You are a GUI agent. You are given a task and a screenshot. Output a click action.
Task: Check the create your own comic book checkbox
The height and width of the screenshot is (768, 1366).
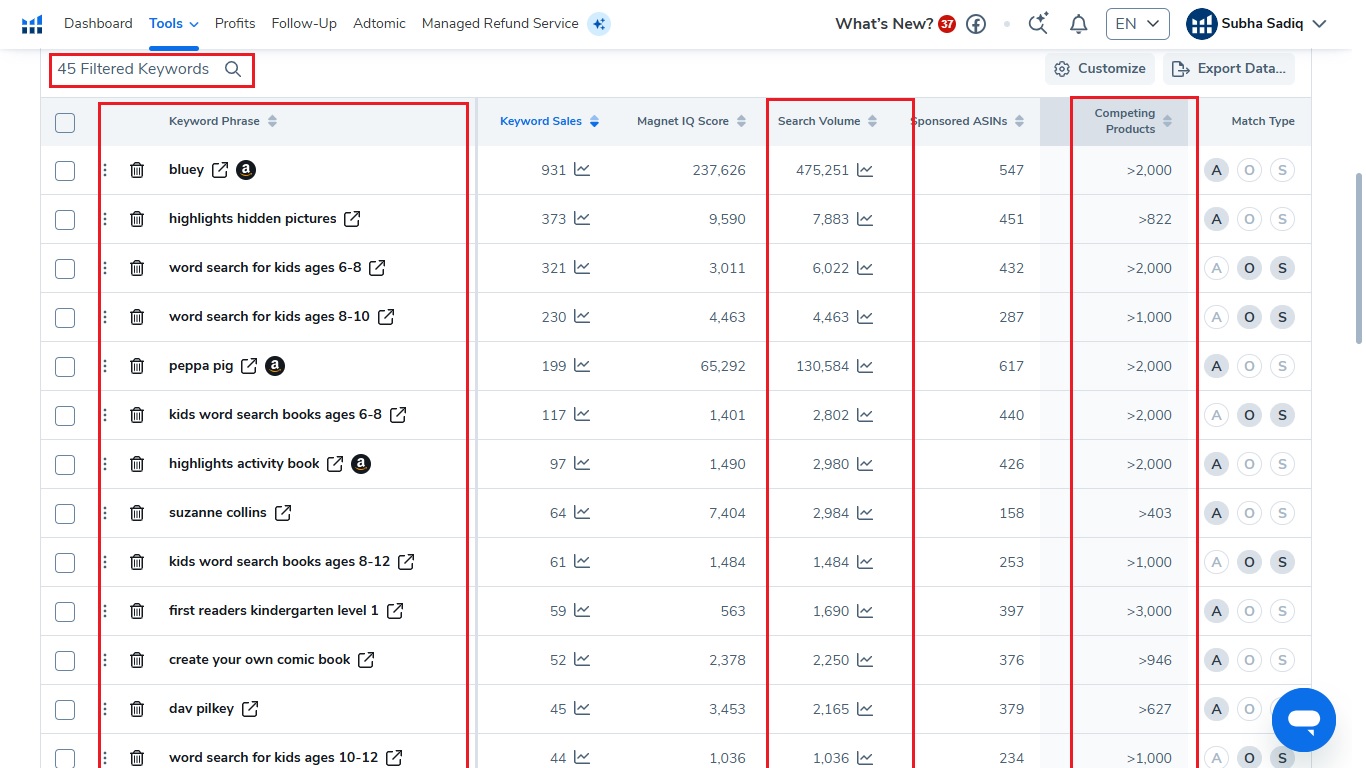pos(65,660)
